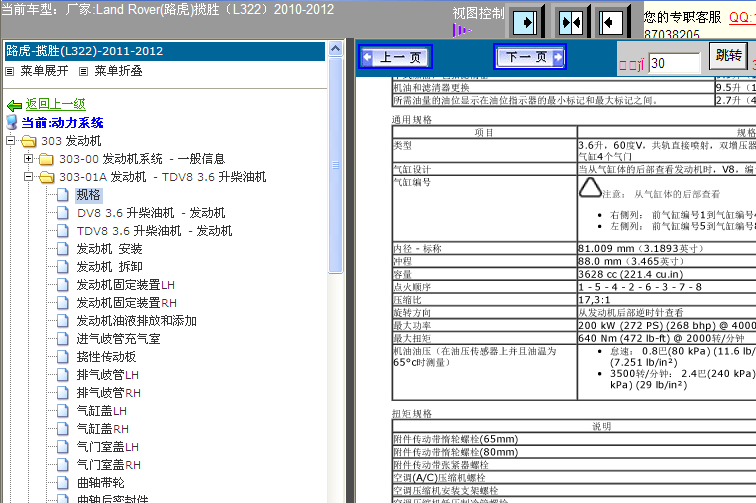Open 303-01A 发动机 - TDV8 3.6 folder

162,177
